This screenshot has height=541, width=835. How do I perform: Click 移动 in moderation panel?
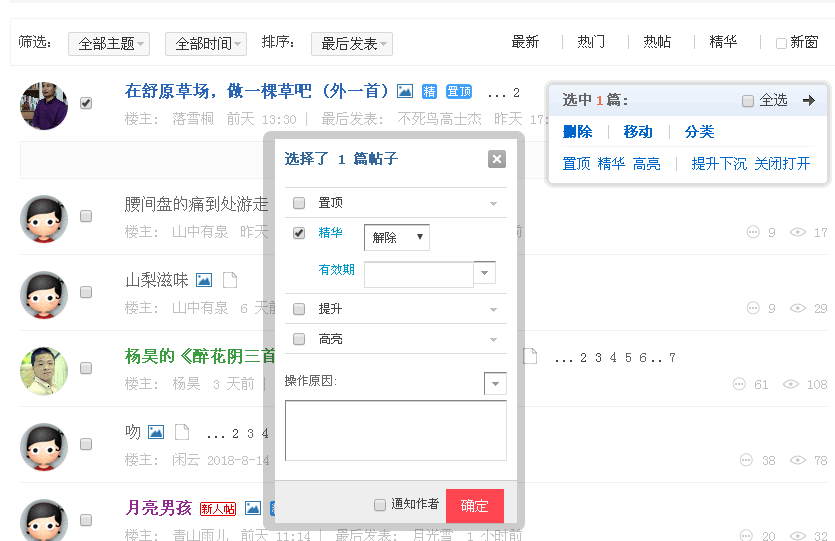[x=638, y=132]
